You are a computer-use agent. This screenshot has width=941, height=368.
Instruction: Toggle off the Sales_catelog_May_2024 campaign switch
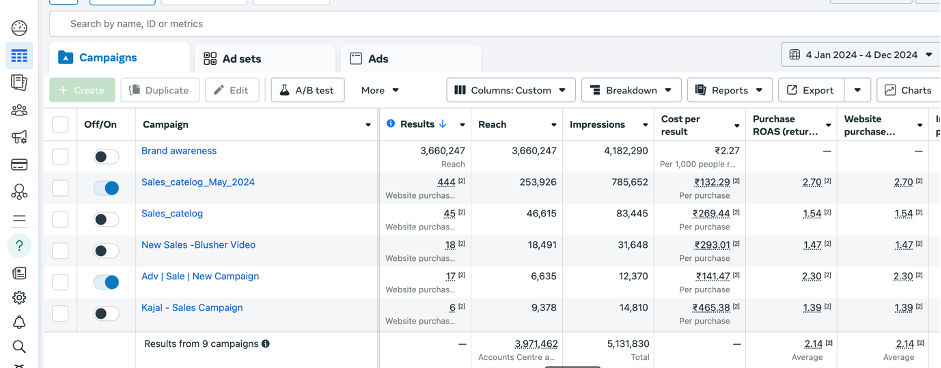coord(106,189)
